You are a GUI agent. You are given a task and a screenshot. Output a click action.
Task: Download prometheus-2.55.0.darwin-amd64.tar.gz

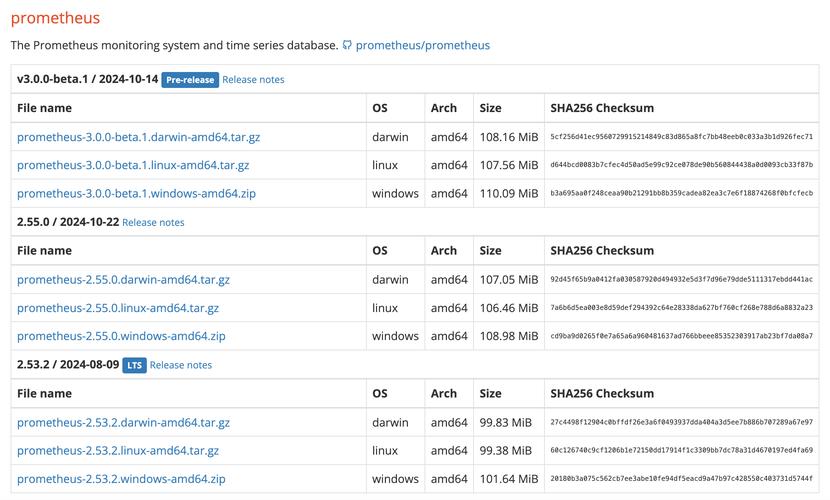point(123,280)
